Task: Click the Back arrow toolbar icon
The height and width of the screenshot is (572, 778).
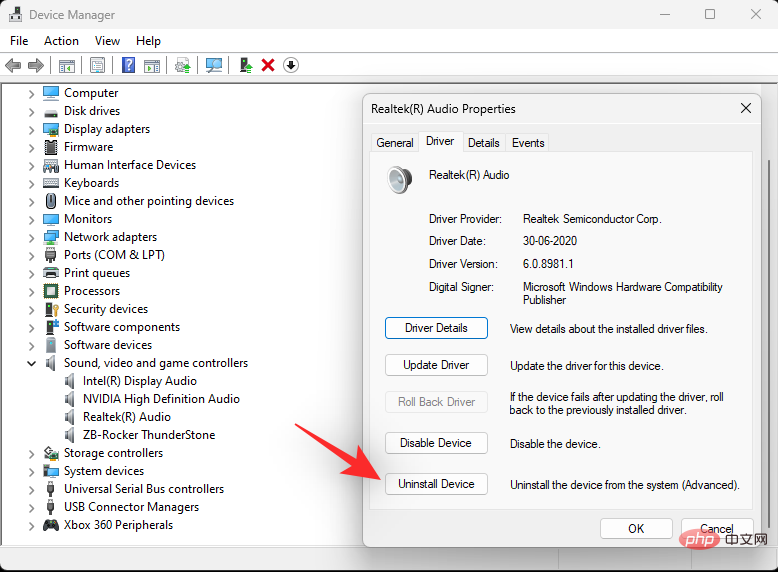Action: (x=13, y=65)
